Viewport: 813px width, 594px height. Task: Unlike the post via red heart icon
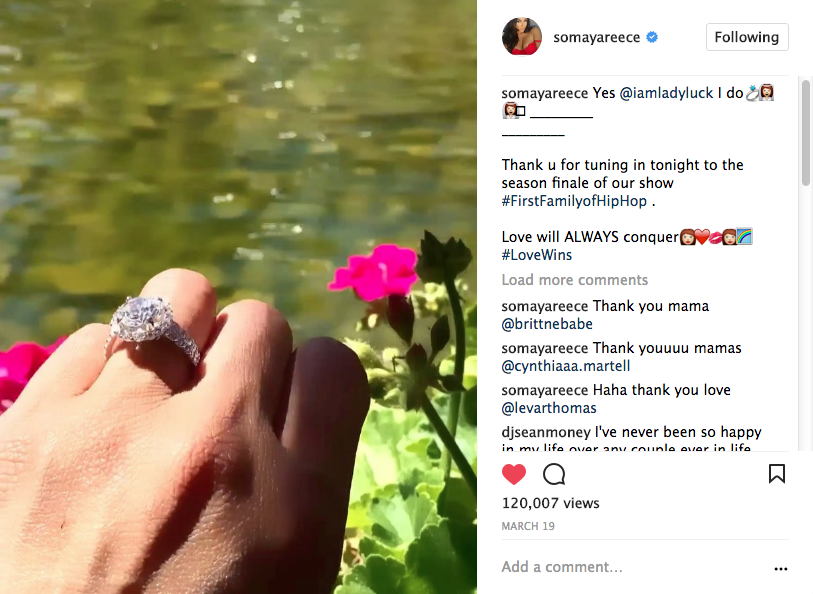coord(514,474)
